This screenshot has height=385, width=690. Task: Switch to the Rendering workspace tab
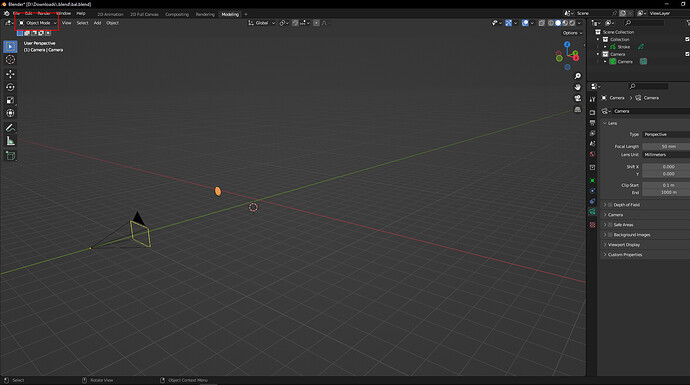point(205,15)
